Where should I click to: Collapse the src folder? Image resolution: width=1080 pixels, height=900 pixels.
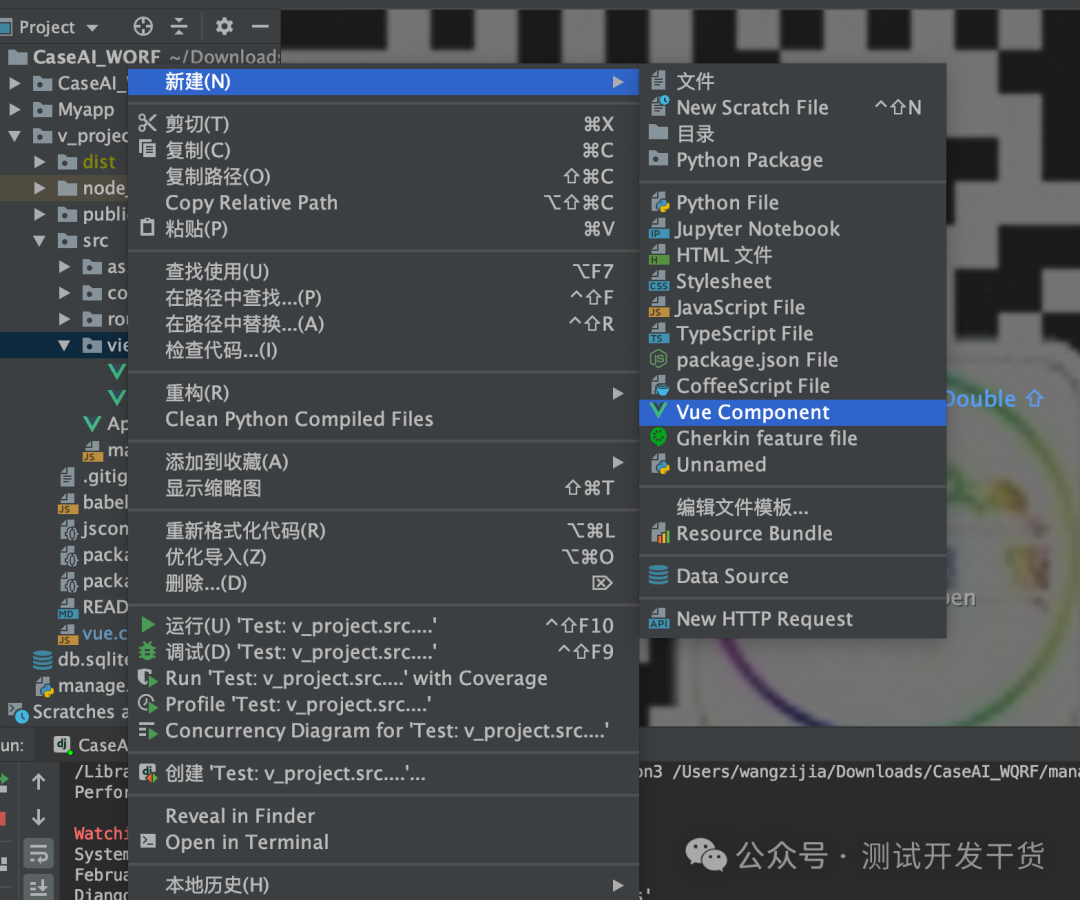[40, 240]
